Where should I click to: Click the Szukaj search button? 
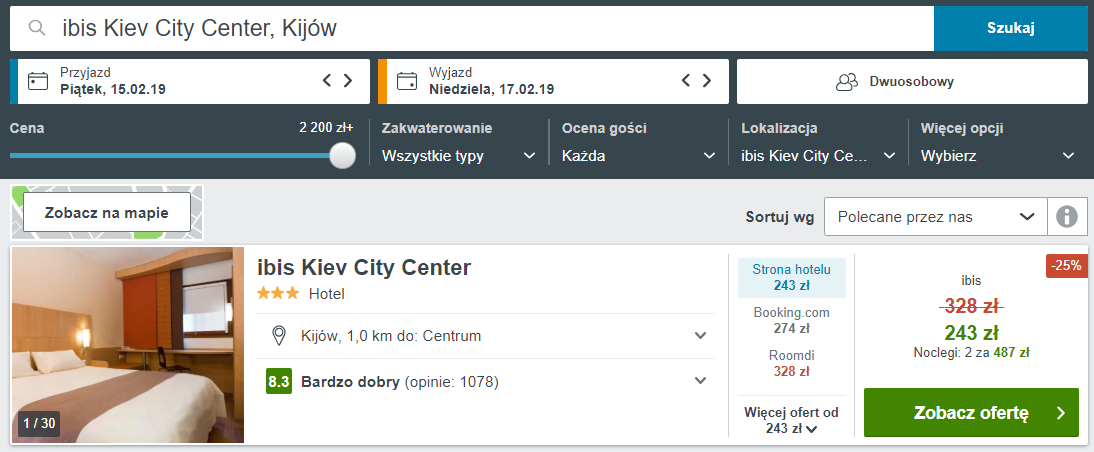click(x=1010, y=28)
